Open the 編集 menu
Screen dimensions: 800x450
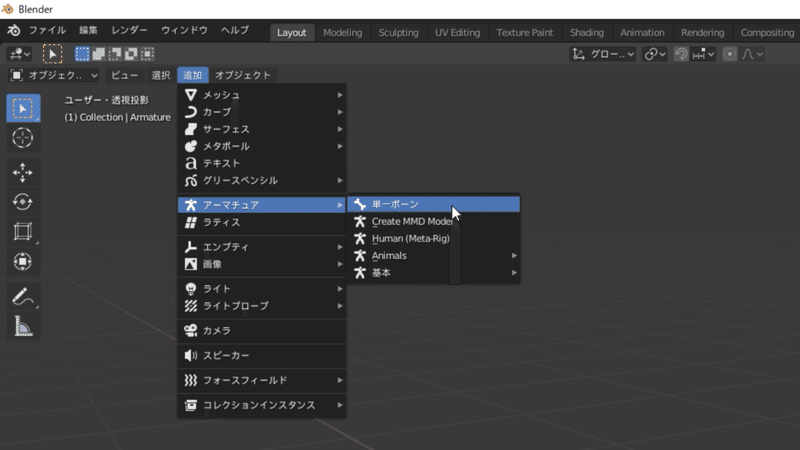click(x=88, y=31)
